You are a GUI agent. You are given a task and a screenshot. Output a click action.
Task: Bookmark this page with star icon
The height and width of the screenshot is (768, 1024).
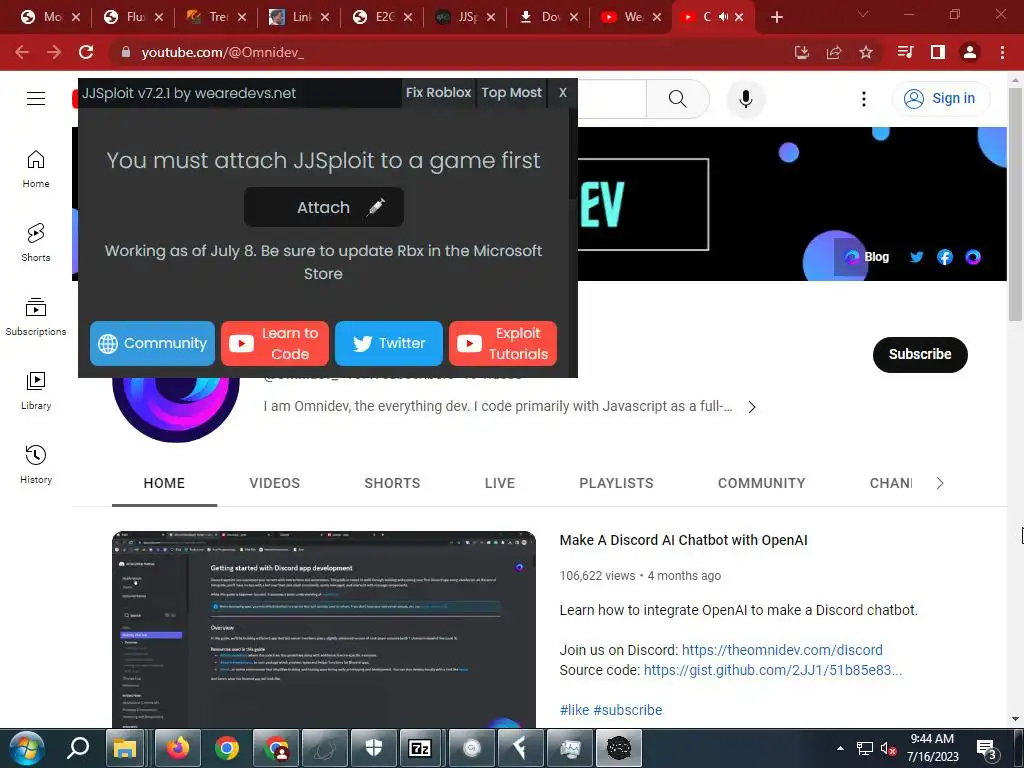tap(866, 52)
